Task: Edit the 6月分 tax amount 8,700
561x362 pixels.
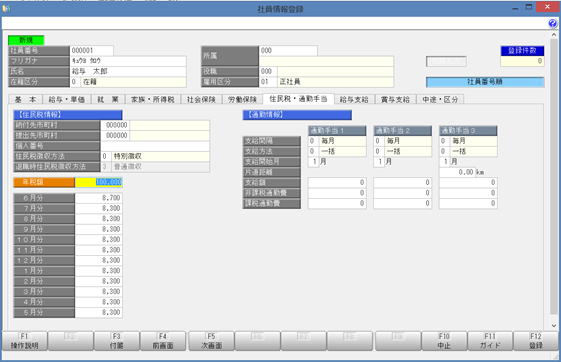Action: 99,198
